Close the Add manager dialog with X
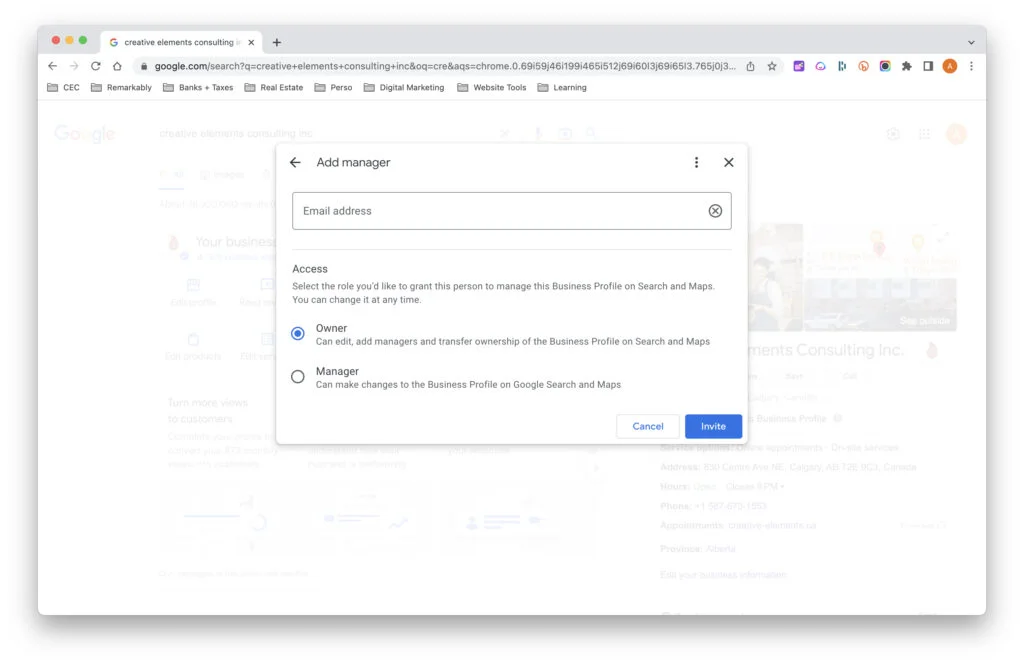1024x665 pixels. point(729,163)
